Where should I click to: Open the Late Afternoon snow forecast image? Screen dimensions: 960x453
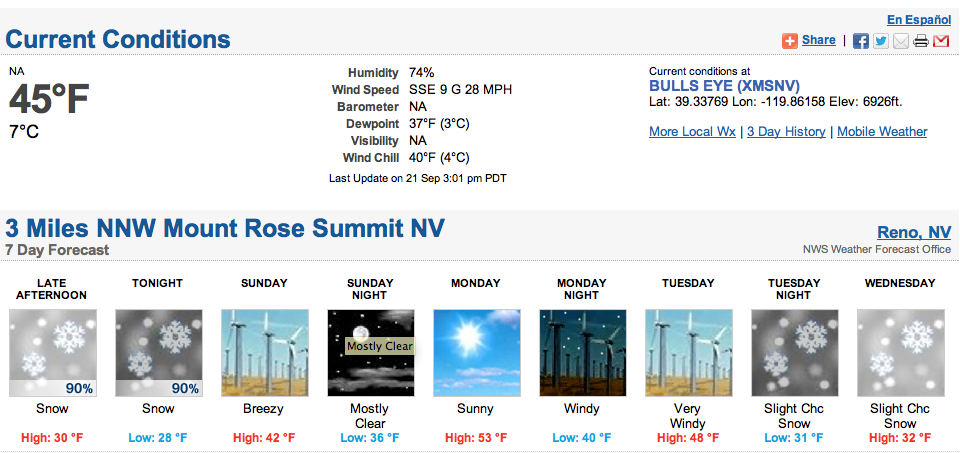point(53,353)
